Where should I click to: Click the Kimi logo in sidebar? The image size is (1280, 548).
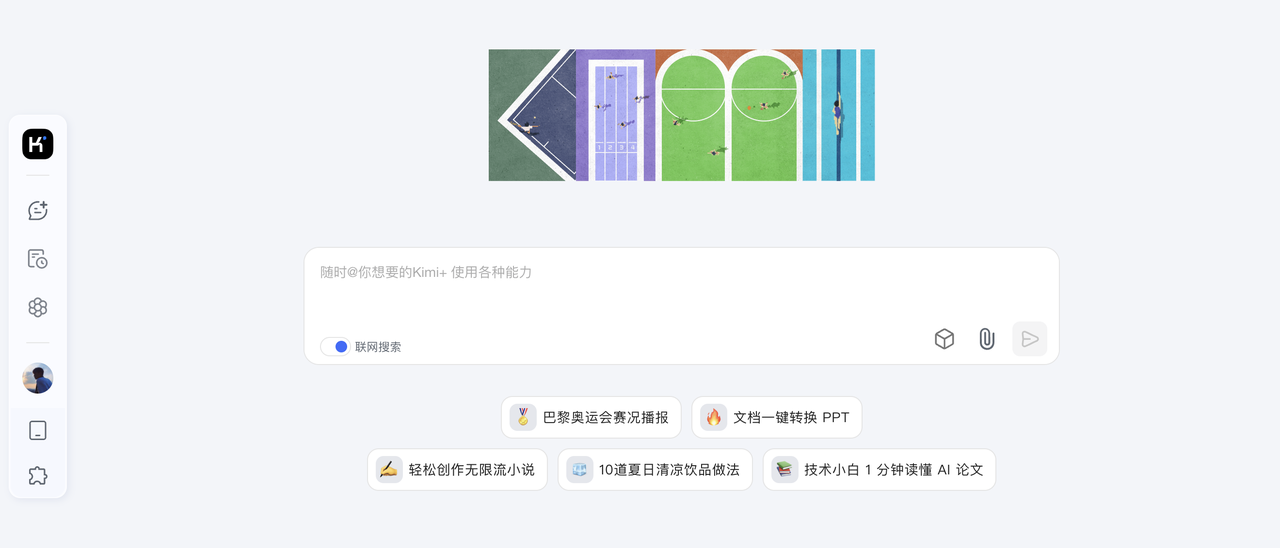pyautogui.click(x=38, y=144)
